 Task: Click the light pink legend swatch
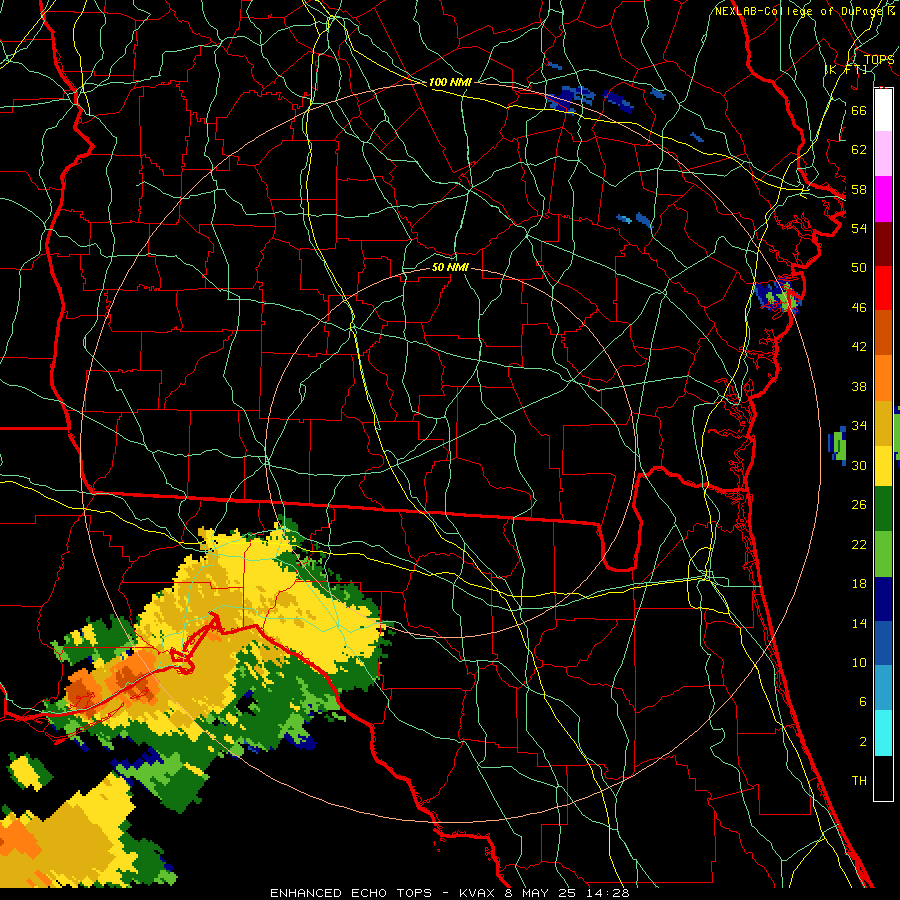[883, 154]
